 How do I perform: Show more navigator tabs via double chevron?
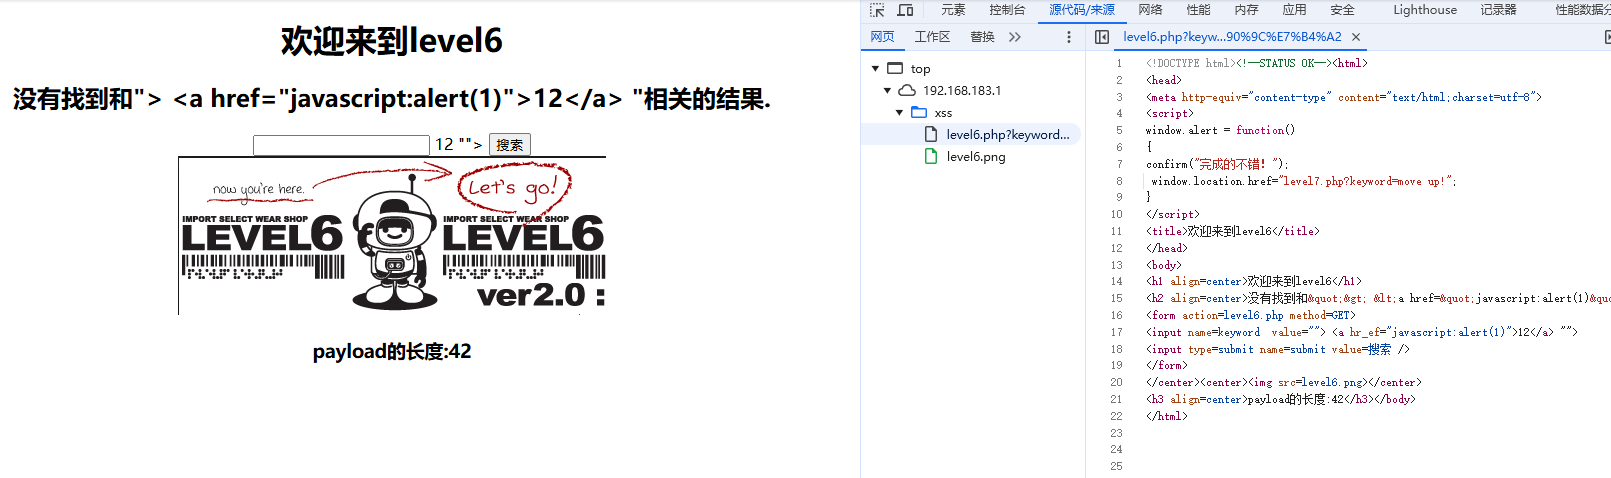pos(1015,37)
